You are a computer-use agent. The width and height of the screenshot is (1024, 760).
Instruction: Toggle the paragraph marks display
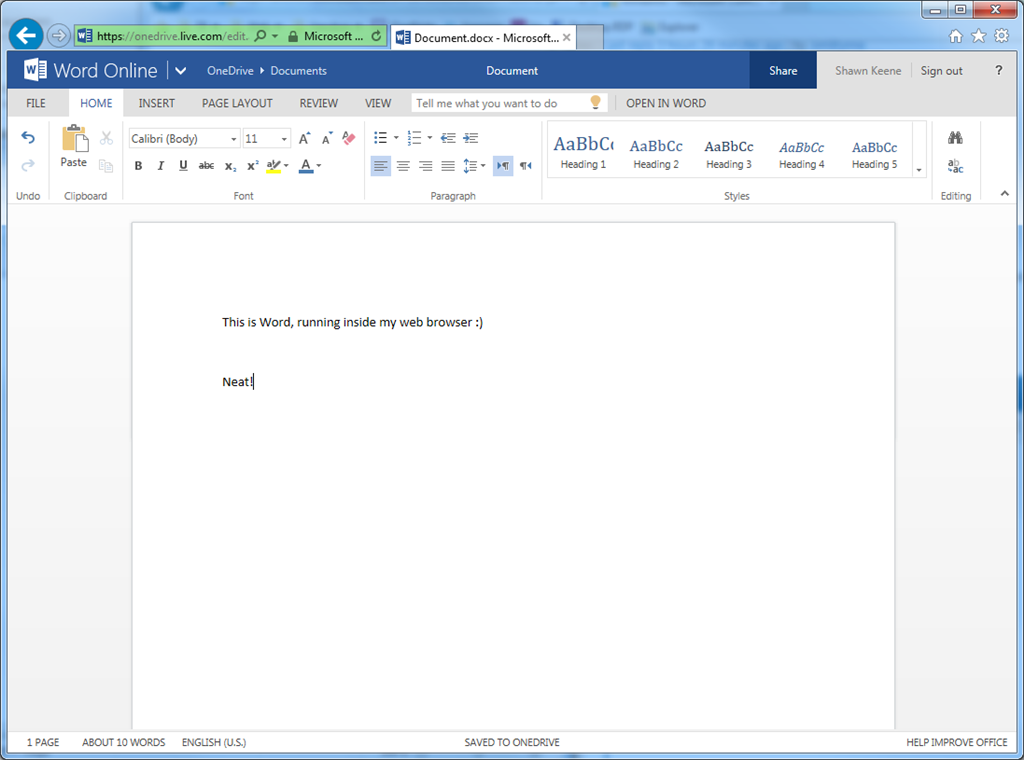(503, 165)
